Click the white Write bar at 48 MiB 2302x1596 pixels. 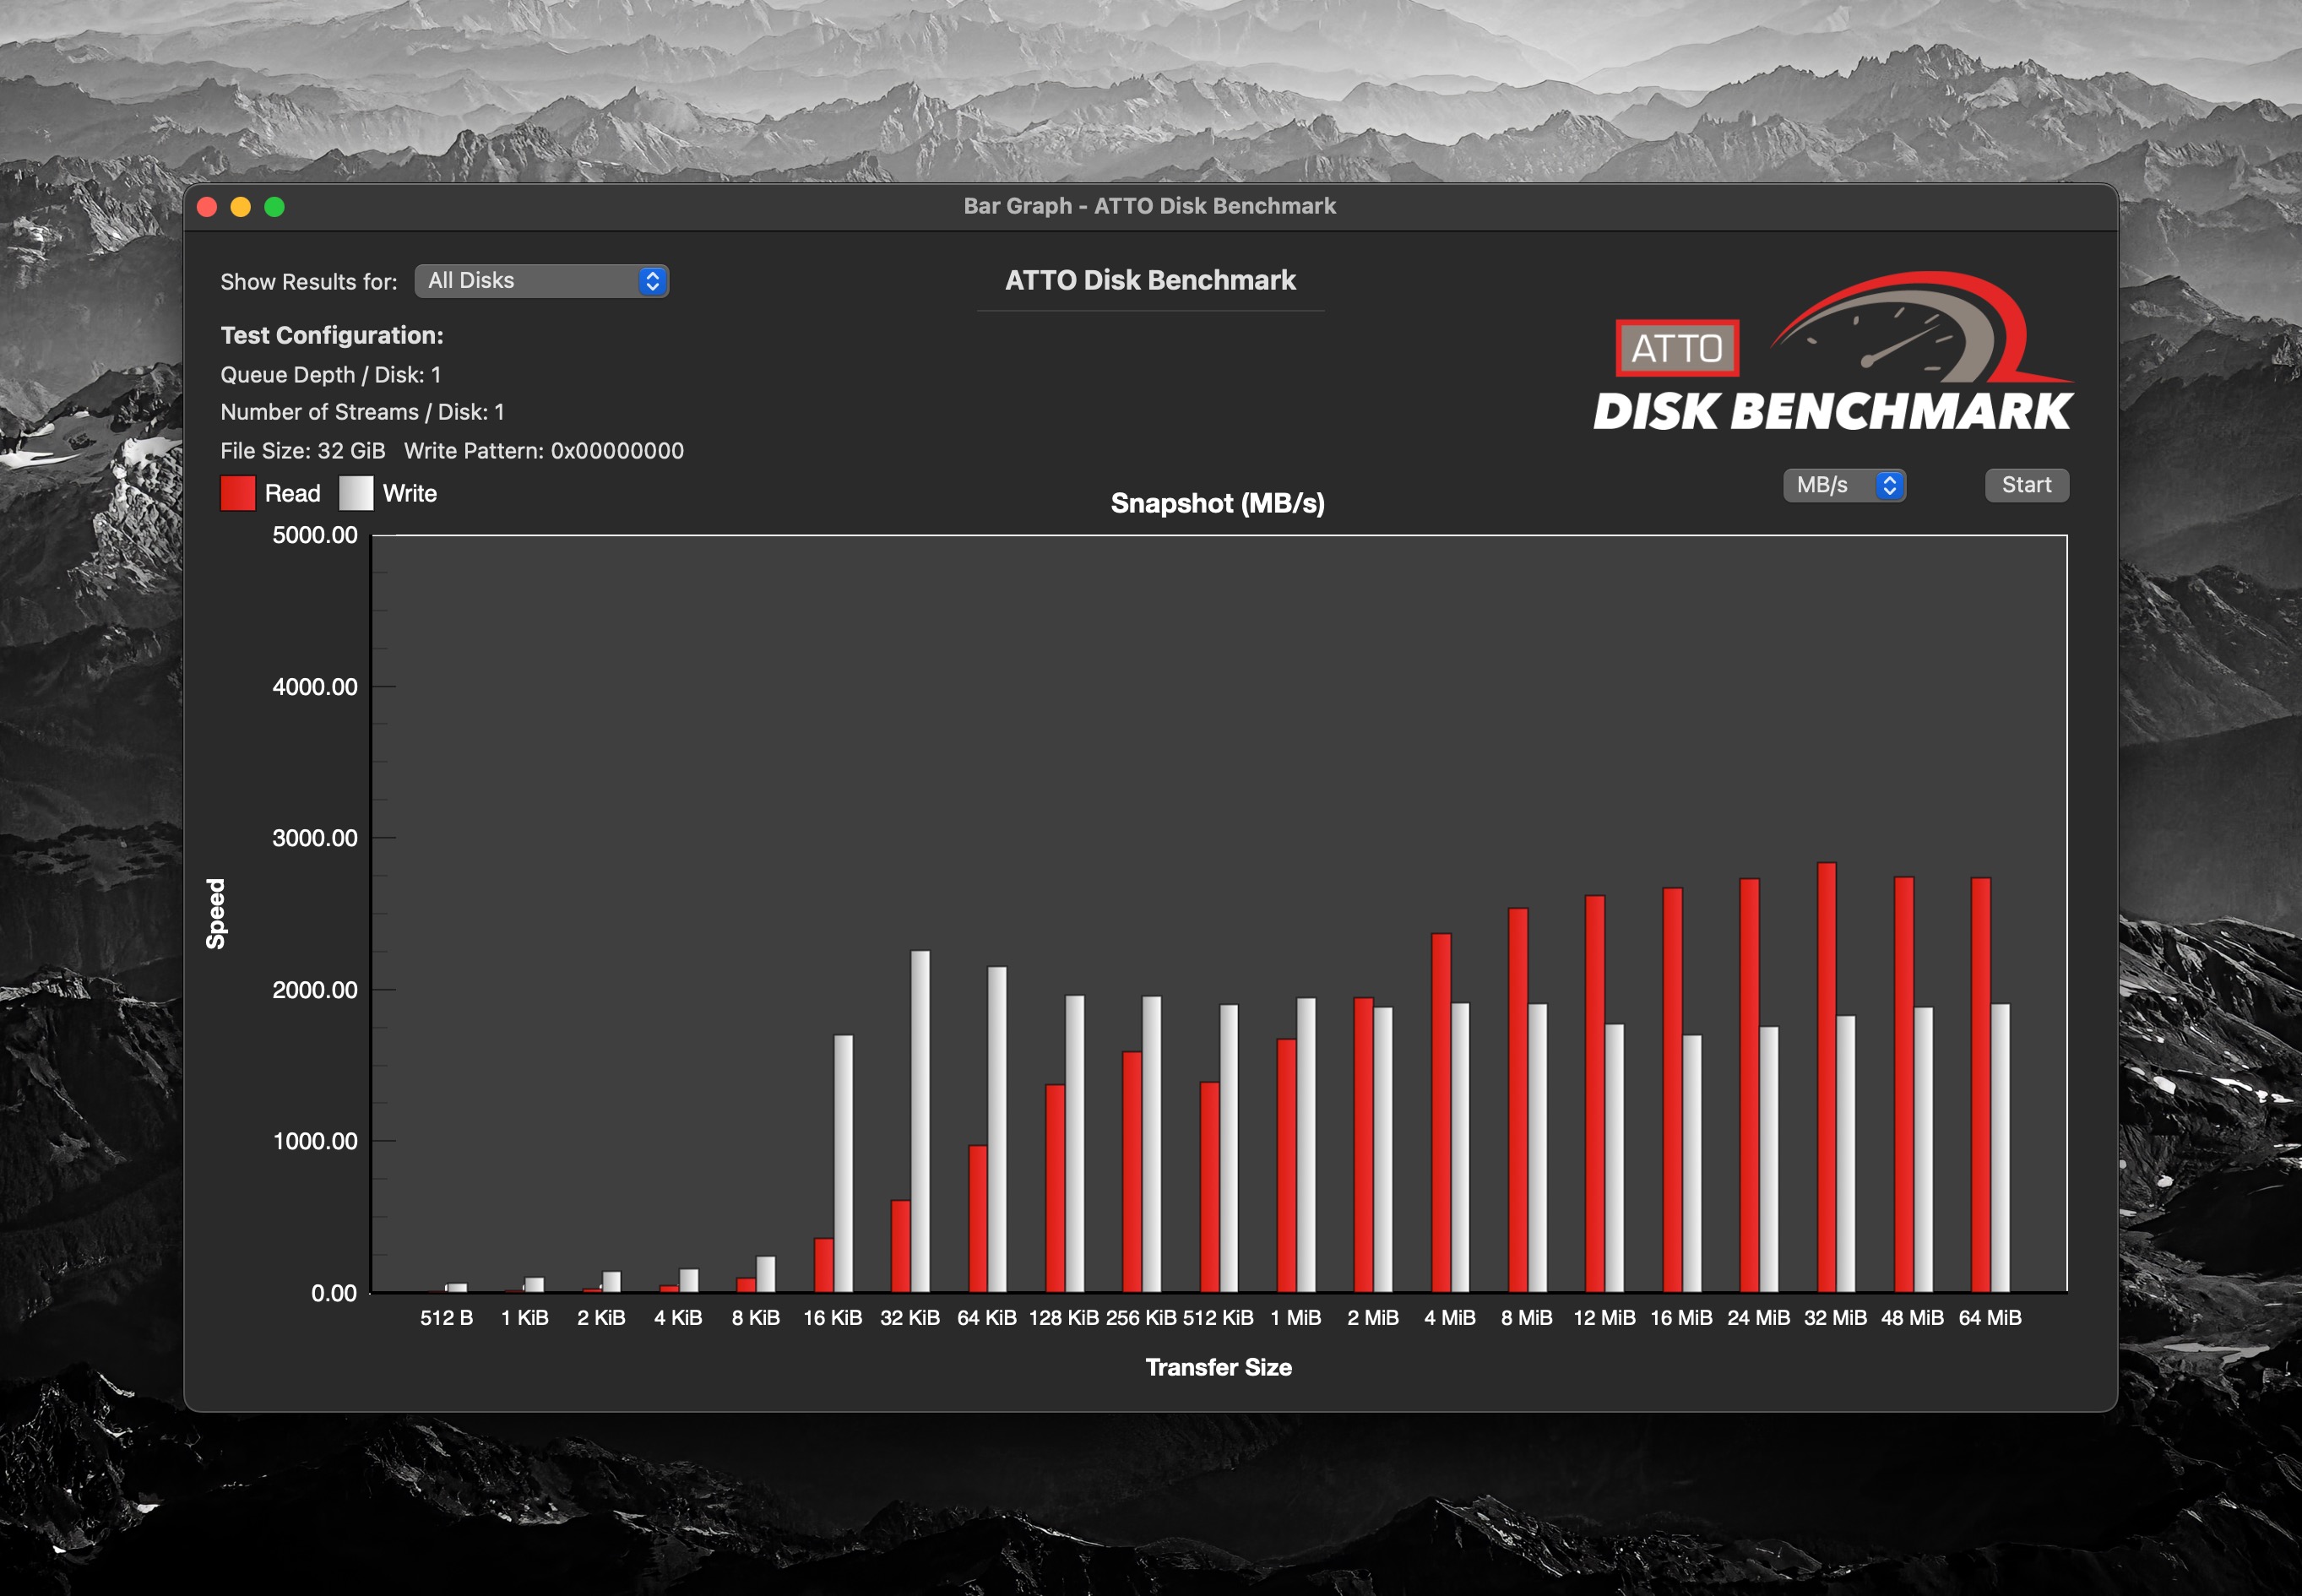tap(1923, 1150)
